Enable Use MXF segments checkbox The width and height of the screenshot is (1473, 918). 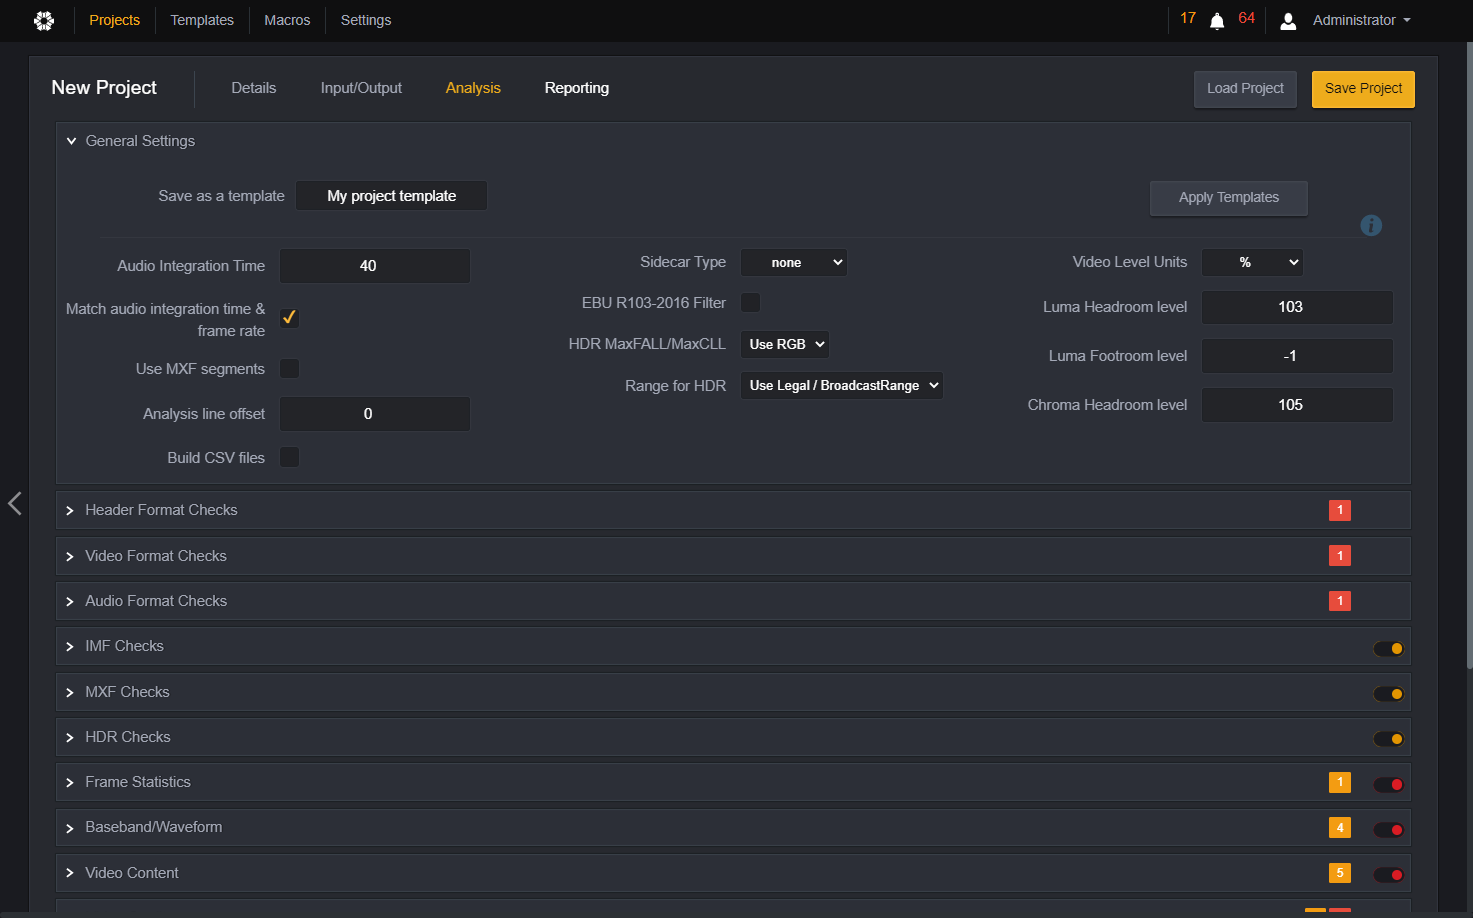click(x=289, y=369)
